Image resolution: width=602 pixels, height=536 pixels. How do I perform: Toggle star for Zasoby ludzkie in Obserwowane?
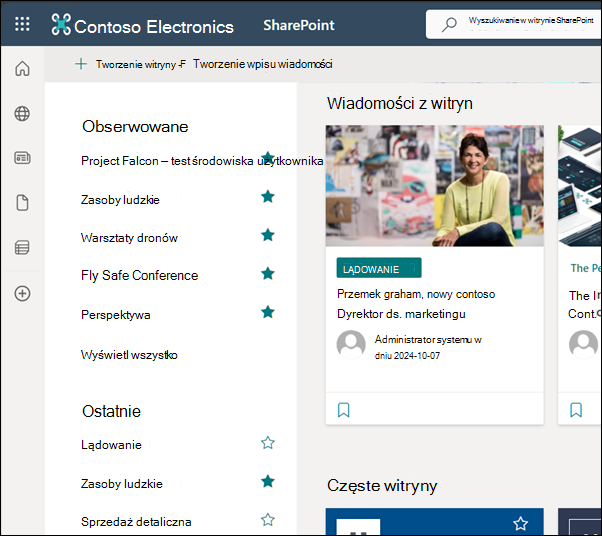tap(268, 196)
